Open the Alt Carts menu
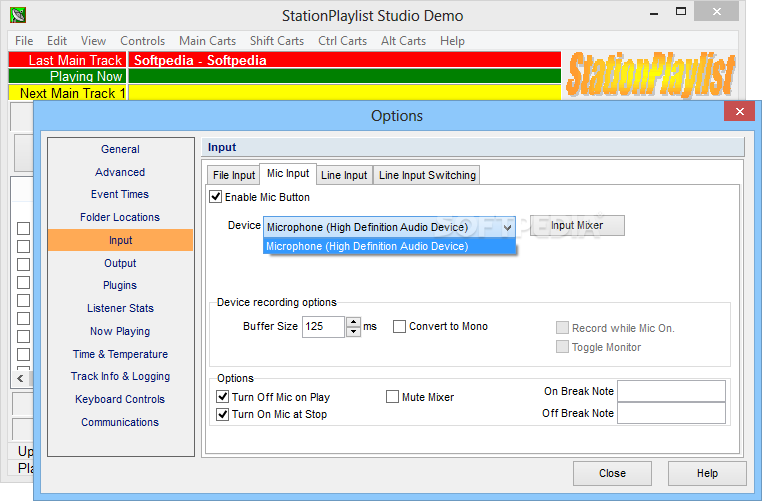 pos(403,41)
